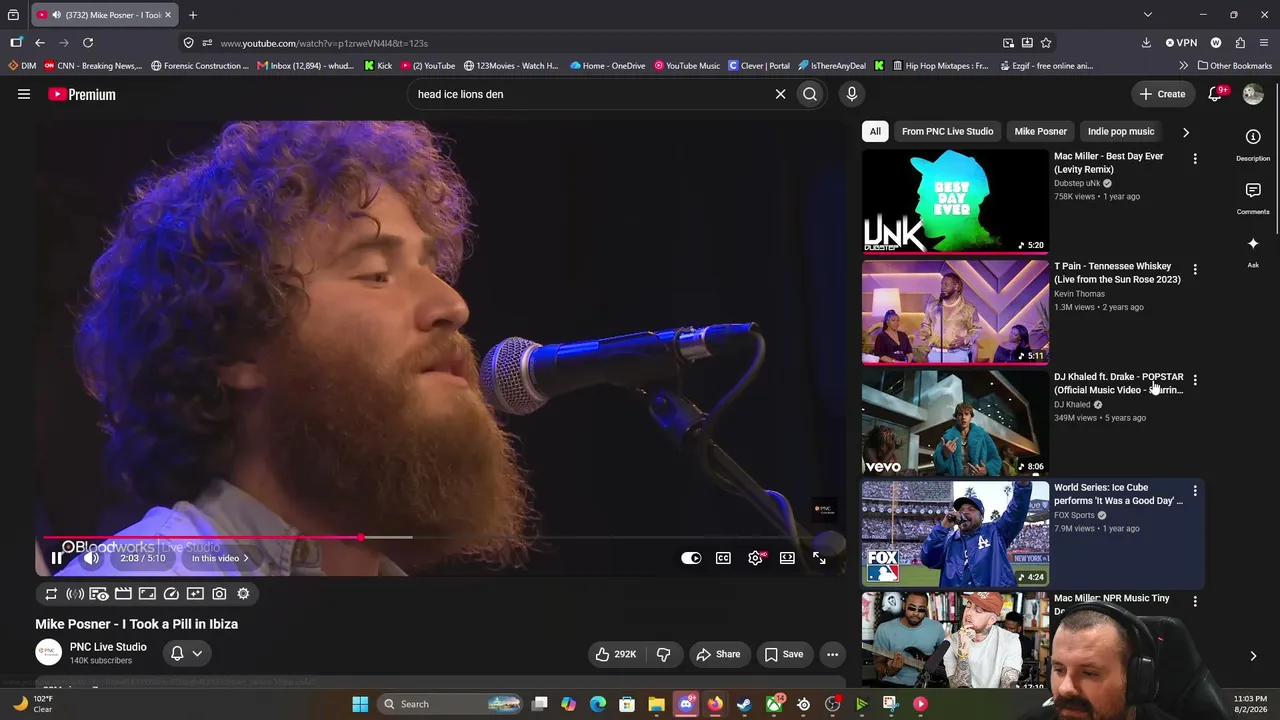Reload the page
The image size is (1280, 720).
pyautogui.click(x=88, y=43)
